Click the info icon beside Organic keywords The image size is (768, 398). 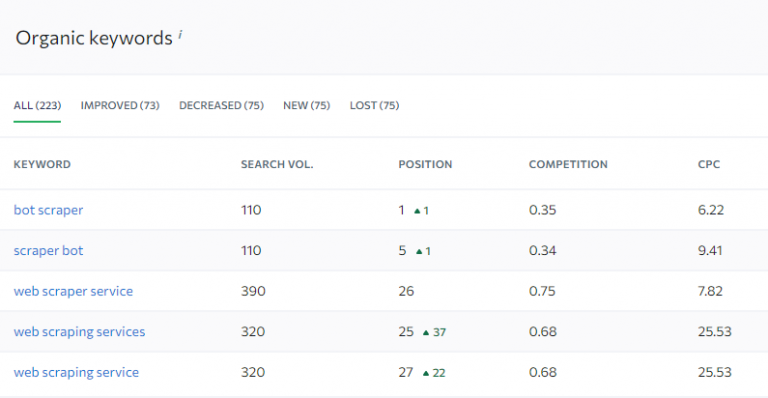(x=180, y=35)
